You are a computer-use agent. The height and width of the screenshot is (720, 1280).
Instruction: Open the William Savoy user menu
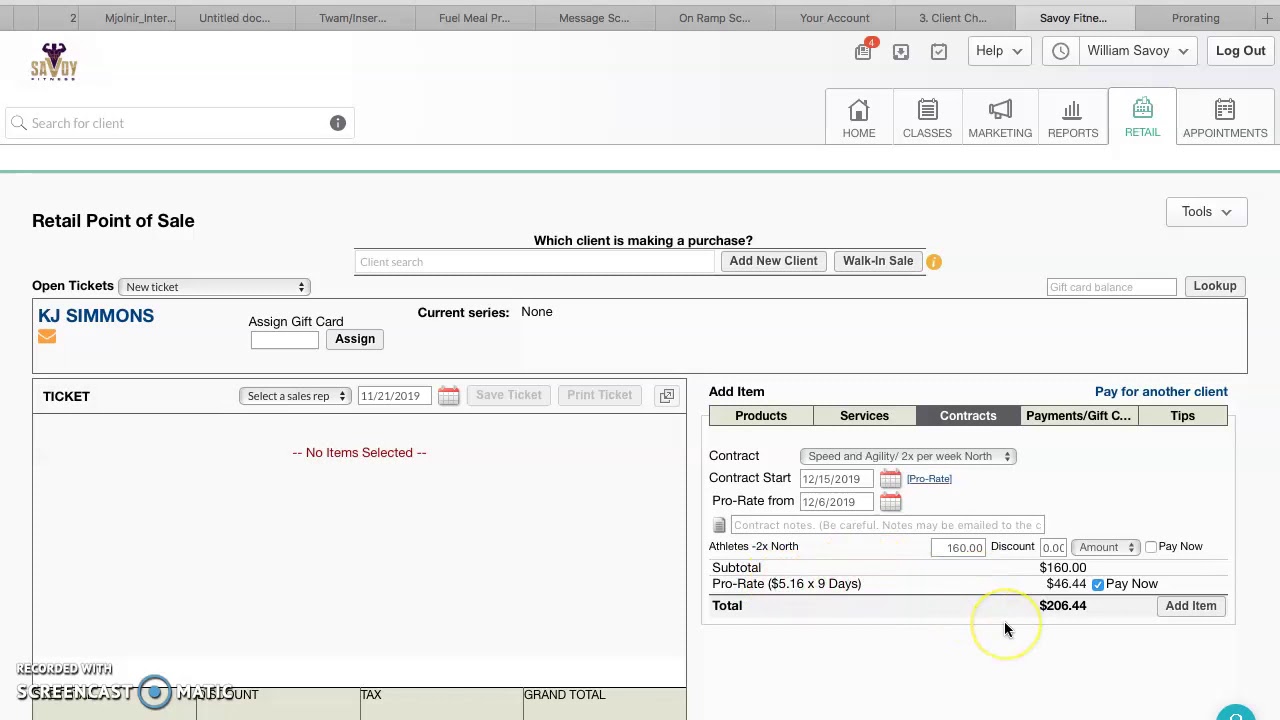click(1137, 51)
